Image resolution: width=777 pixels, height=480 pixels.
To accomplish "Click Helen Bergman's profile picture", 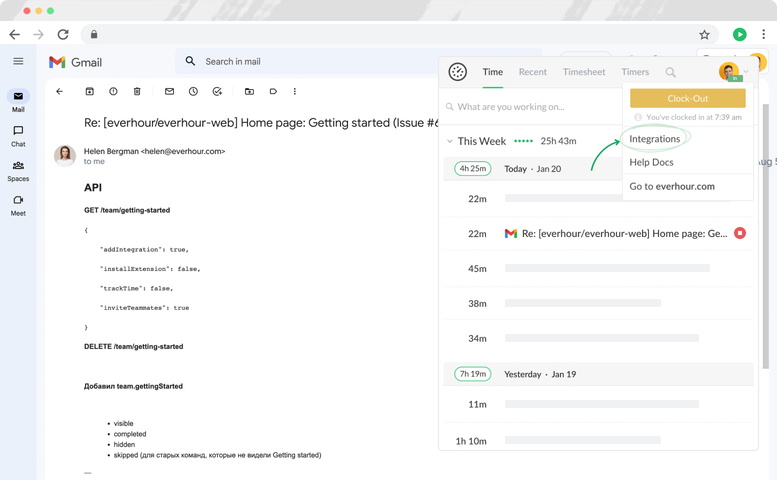I will pos(65,156).
